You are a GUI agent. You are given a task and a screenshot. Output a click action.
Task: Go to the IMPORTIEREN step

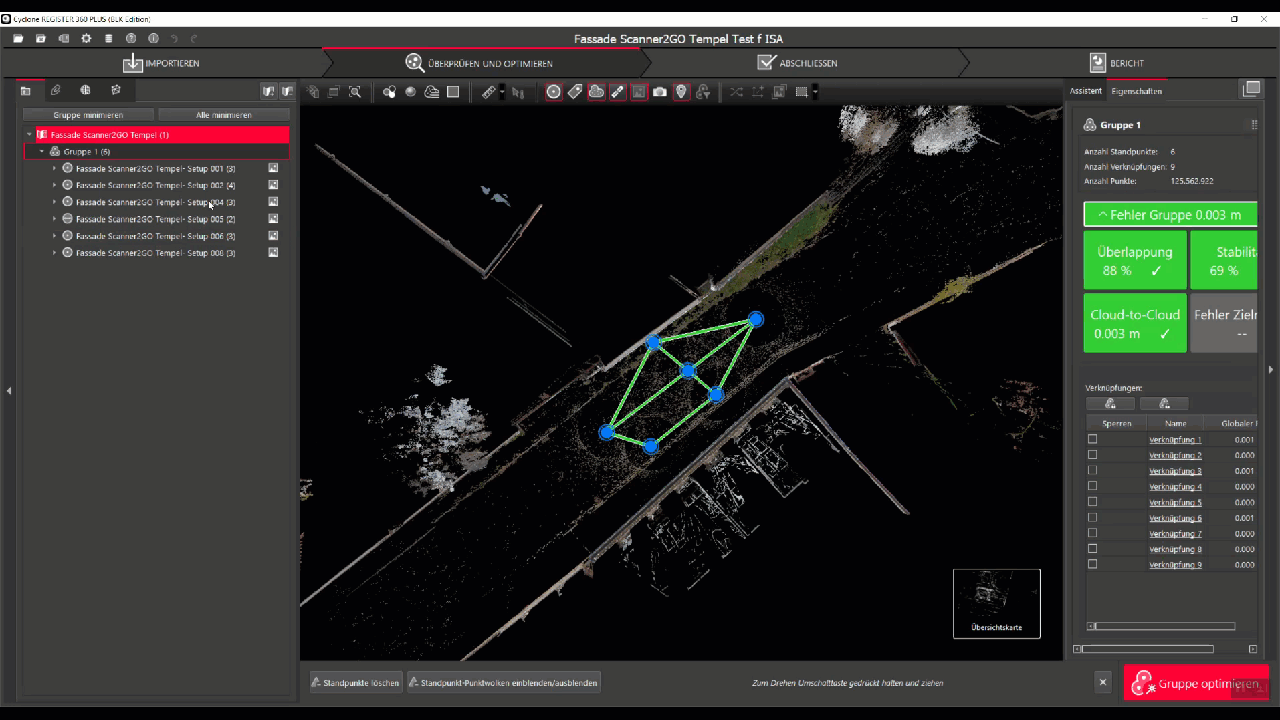point(161,63)
